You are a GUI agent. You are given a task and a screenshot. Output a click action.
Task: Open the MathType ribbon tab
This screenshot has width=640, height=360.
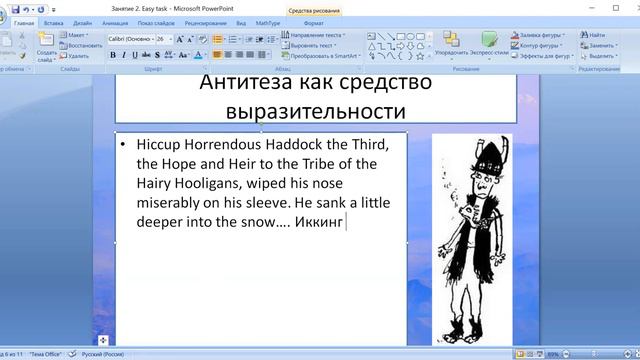[x=268, y=23]
